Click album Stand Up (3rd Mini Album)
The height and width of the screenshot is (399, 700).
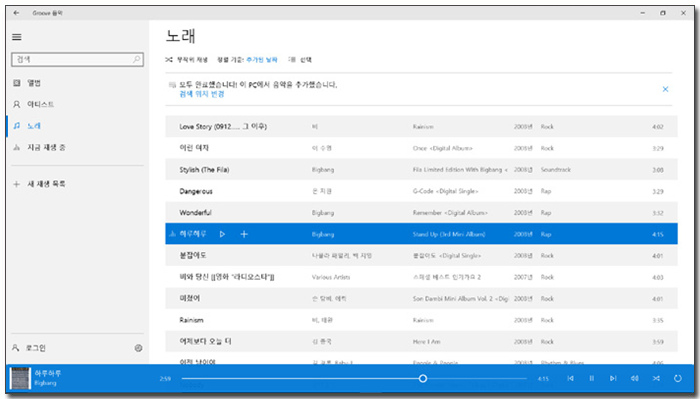click(x=449, y=234)
